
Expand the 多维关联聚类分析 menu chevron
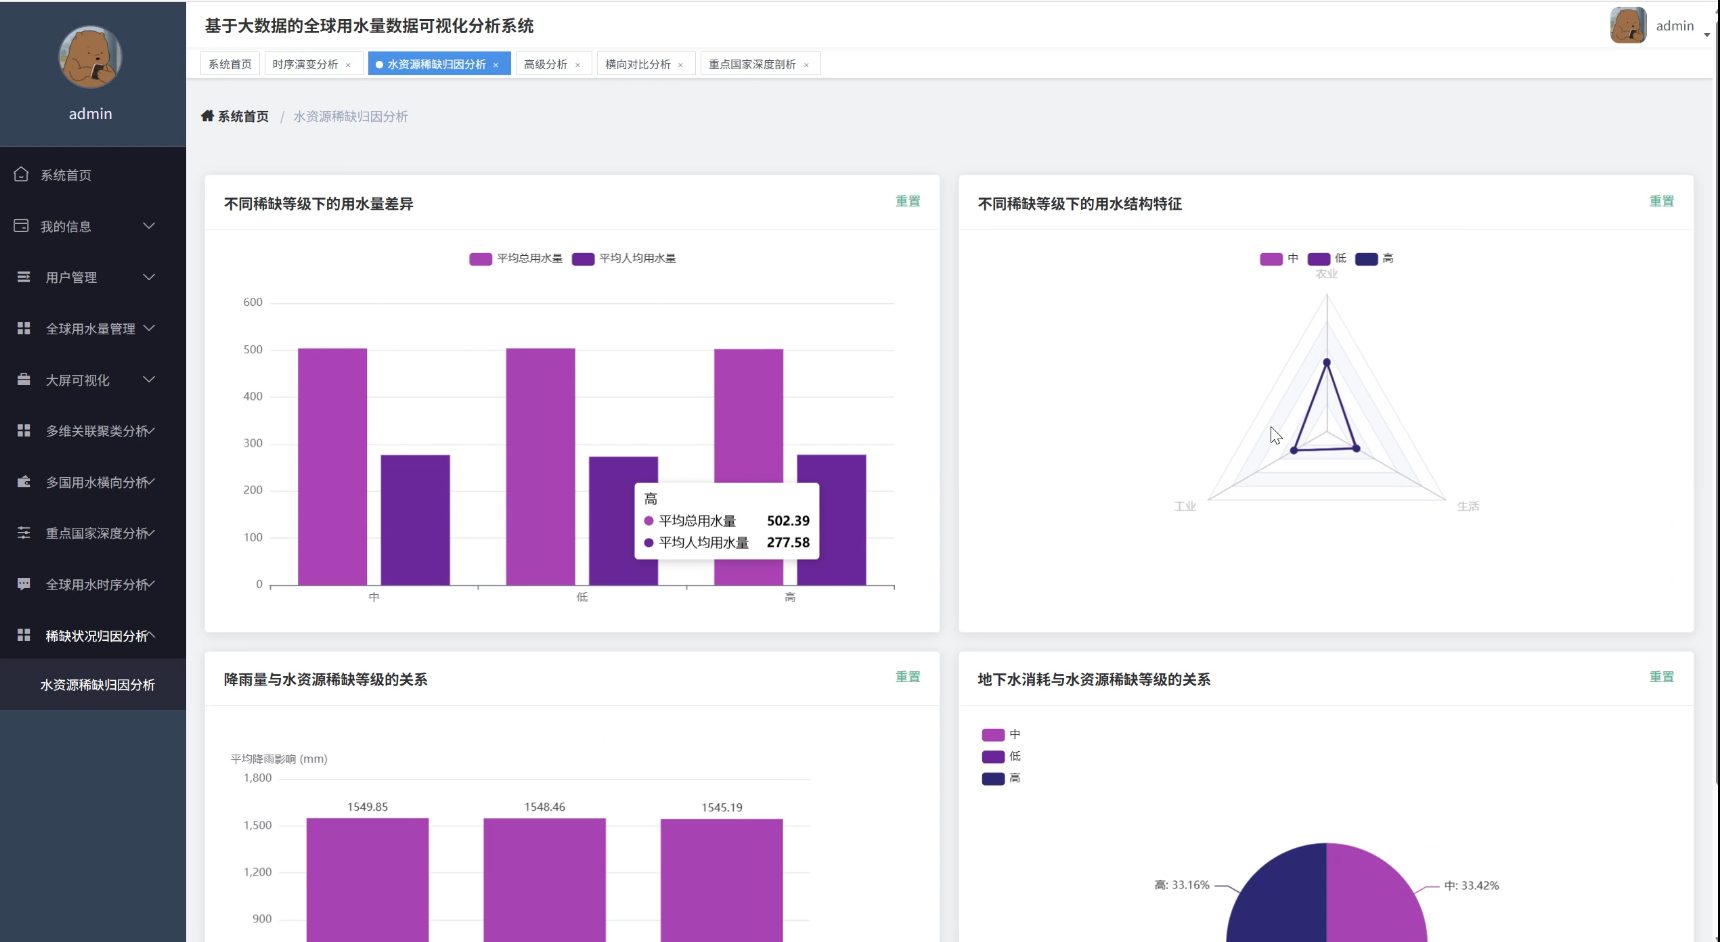tap(151, 430)
